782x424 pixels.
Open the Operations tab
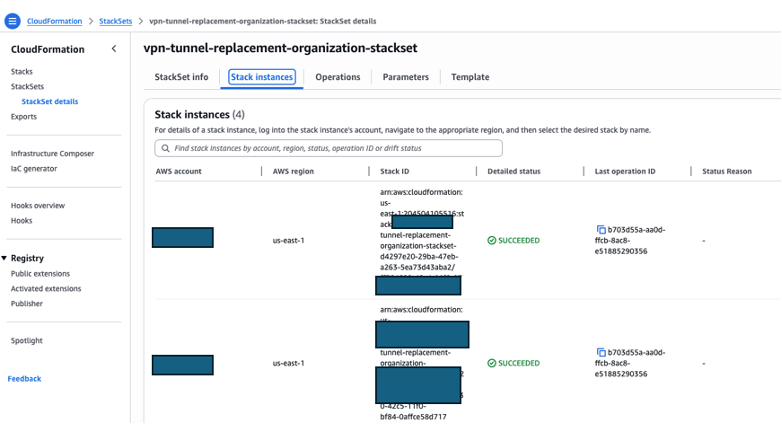coord(338,77)
